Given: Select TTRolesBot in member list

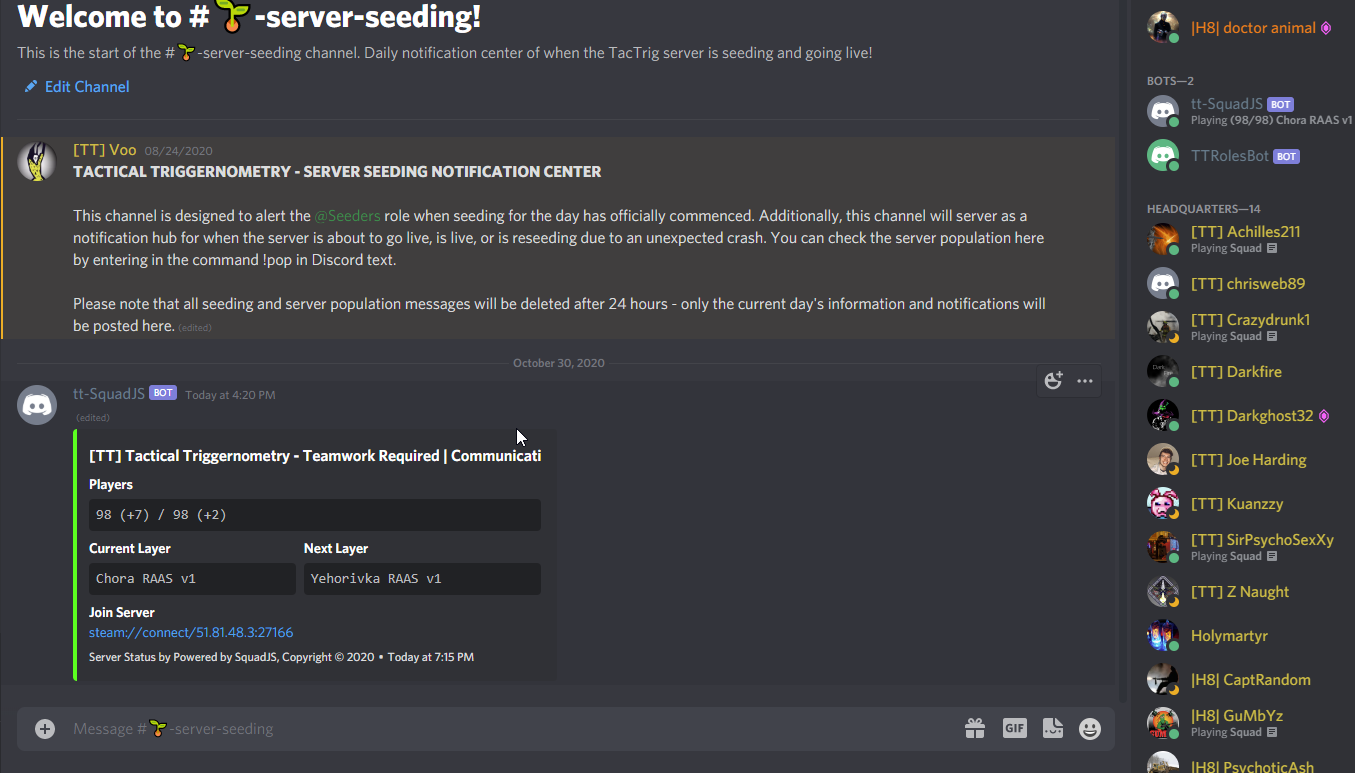Looking at the screenshot, I should click(1247, 156).
